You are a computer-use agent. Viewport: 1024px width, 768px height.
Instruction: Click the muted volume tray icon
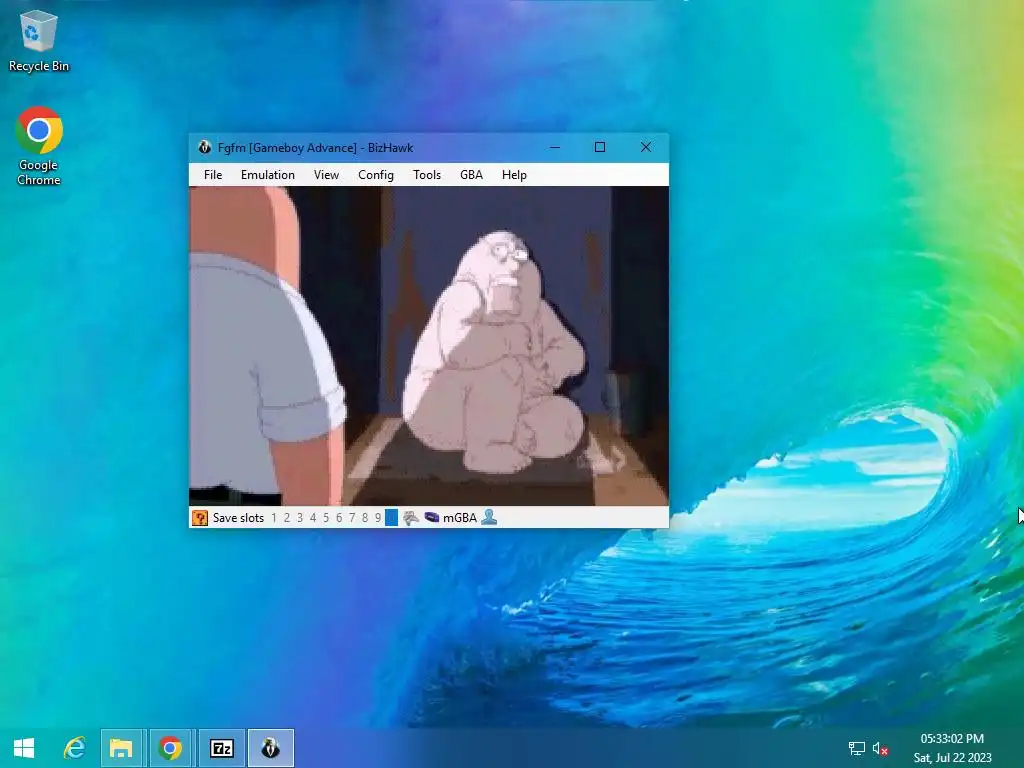pyautogui.click(x=880, y=748)
